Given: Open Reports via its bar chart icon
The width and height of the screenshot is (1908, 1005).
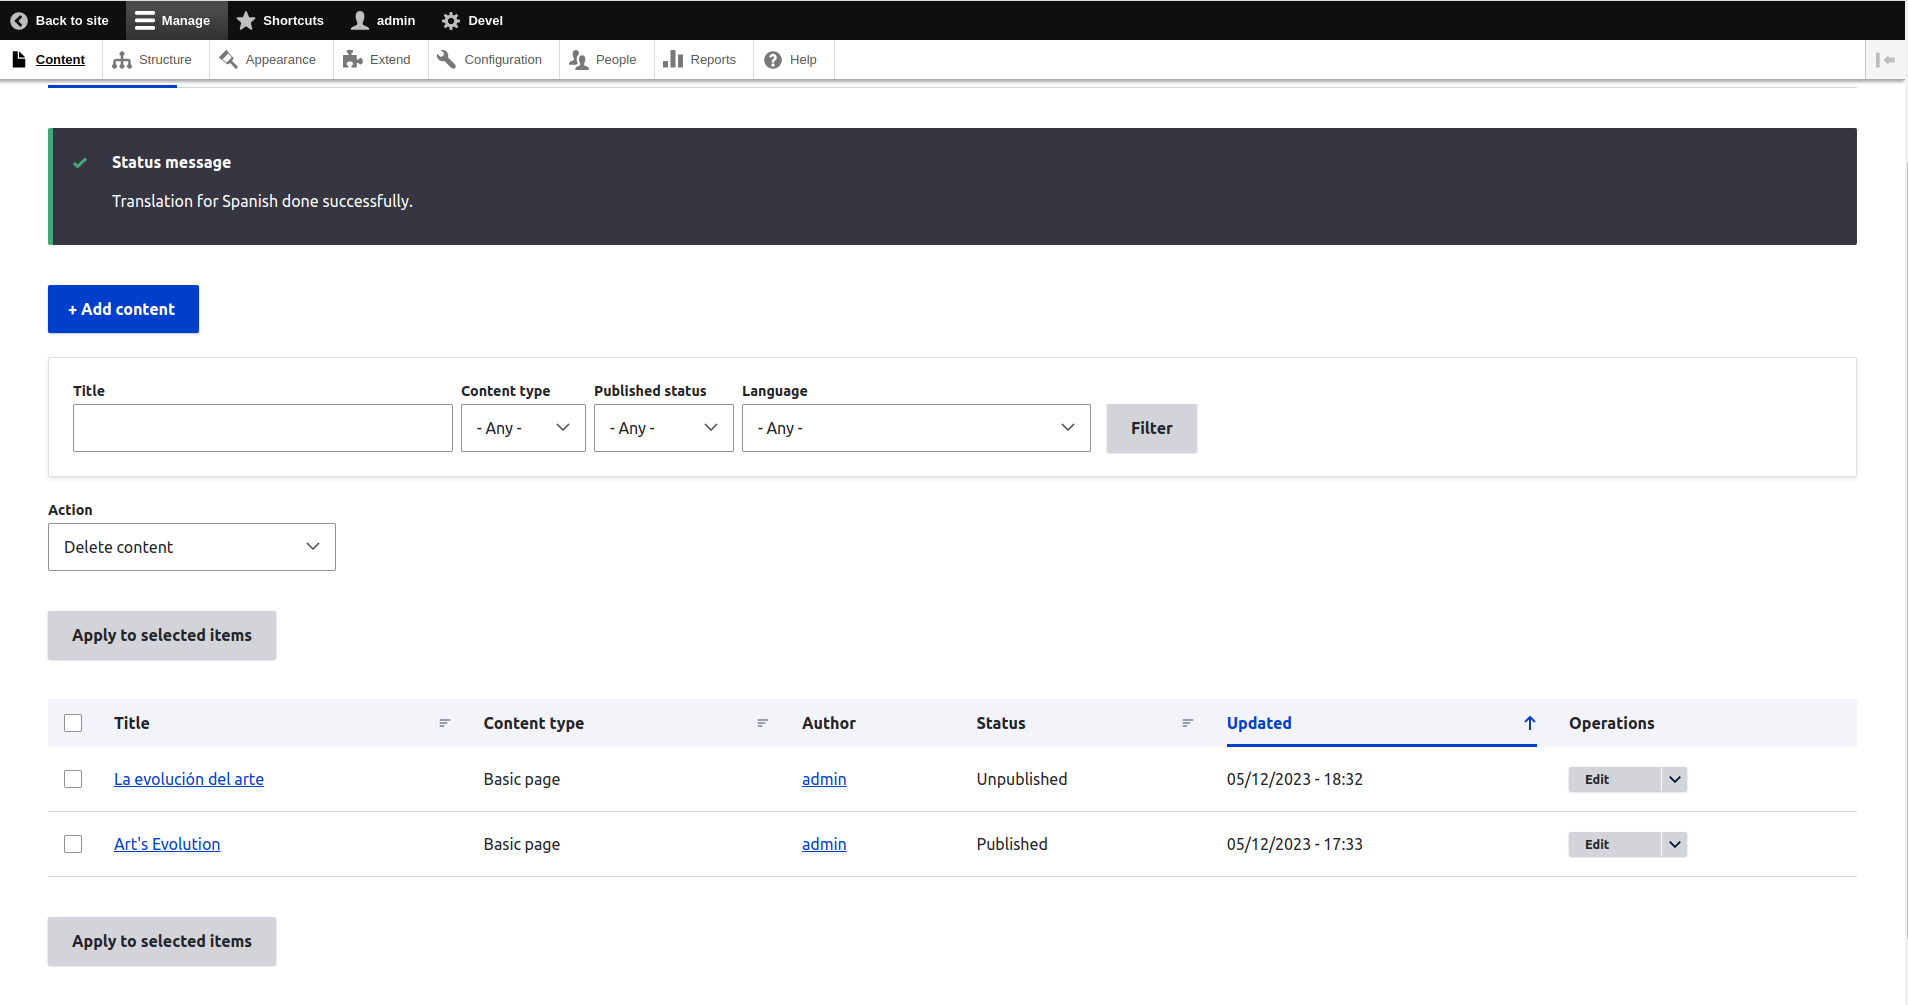Looking at the screenshot, I should [673, 60].
